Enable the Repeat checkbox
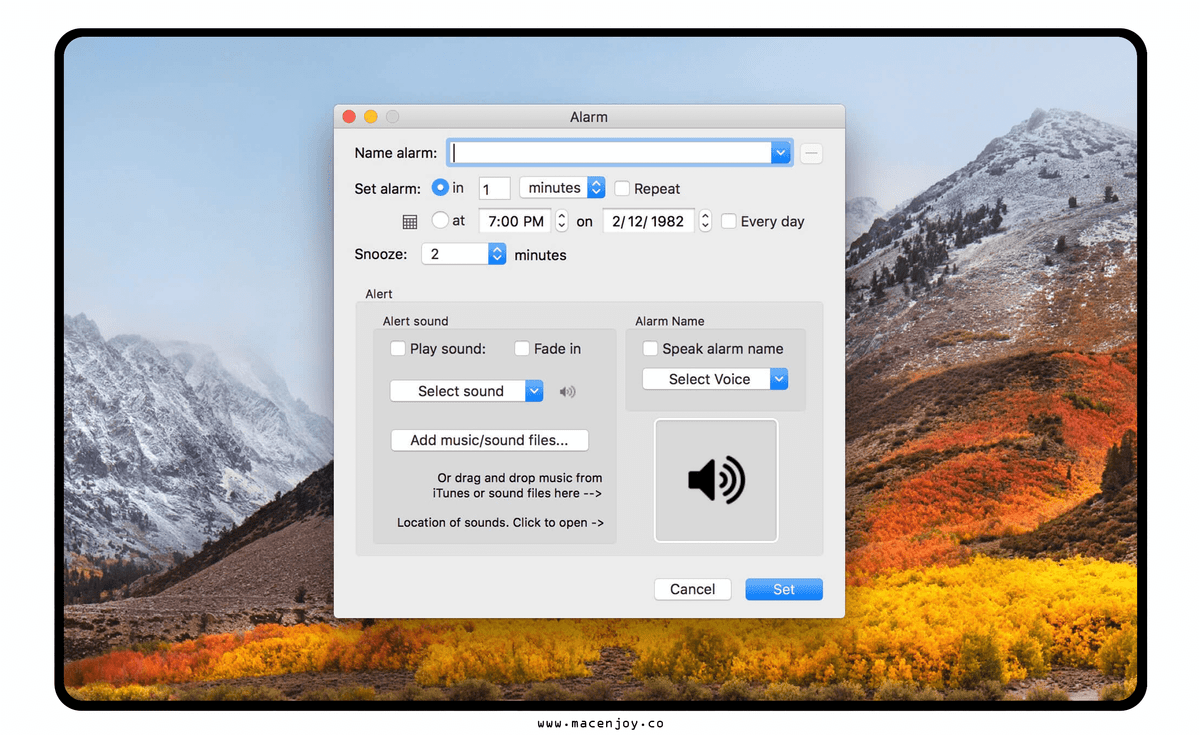Viewport: 1200px width, 735px height. coord(622,188)
